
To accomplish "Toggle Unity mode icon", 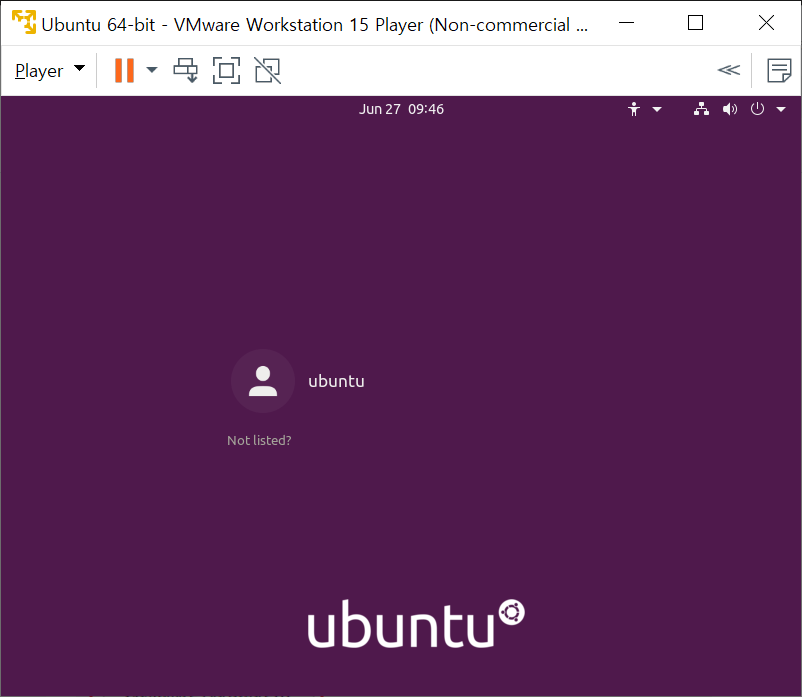I will tap(268, 70).
